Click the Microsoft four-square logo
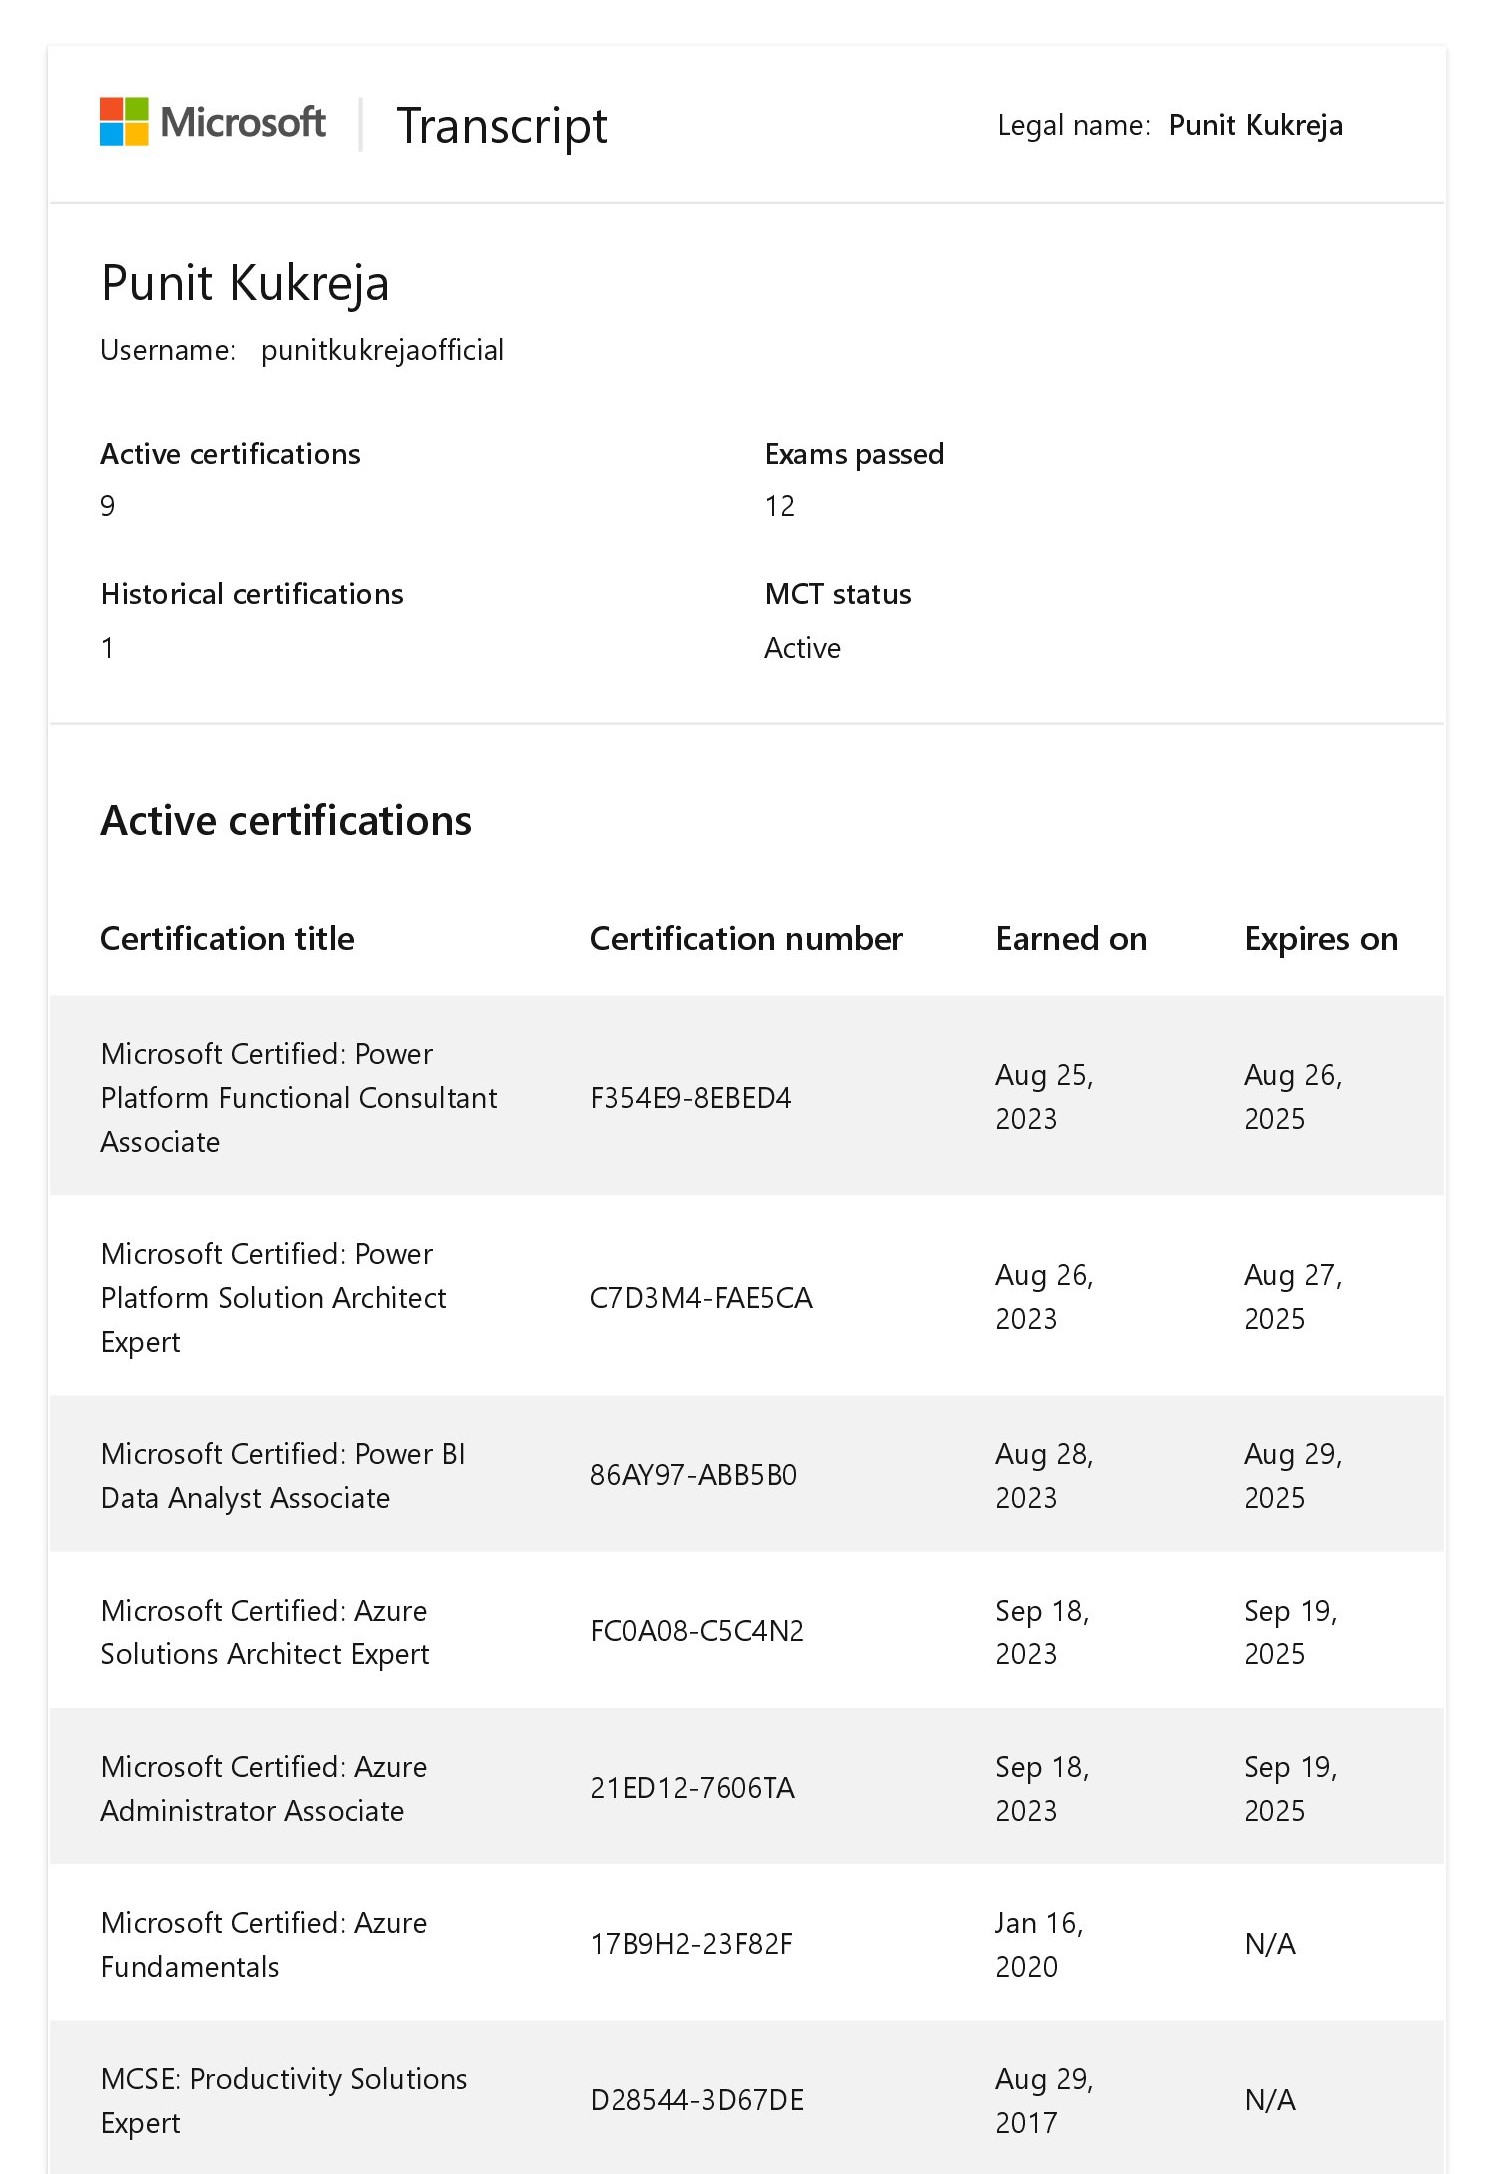1491x2174 pixels. pos(124,122)
